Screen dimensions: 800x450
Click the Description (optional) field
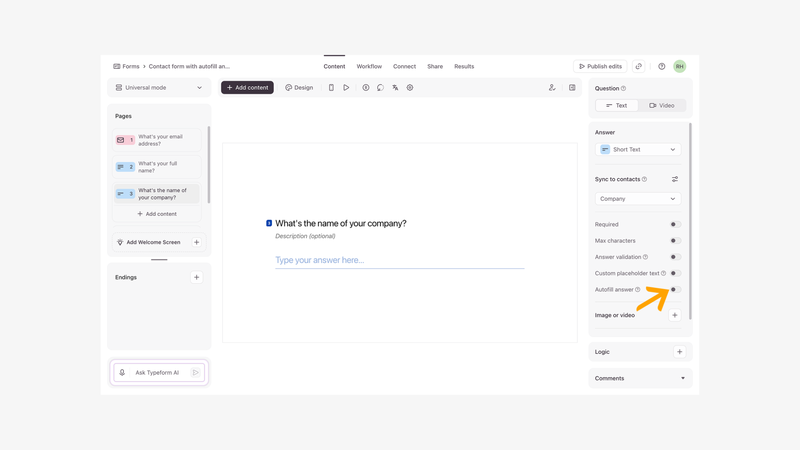click(x=305, y=236)
